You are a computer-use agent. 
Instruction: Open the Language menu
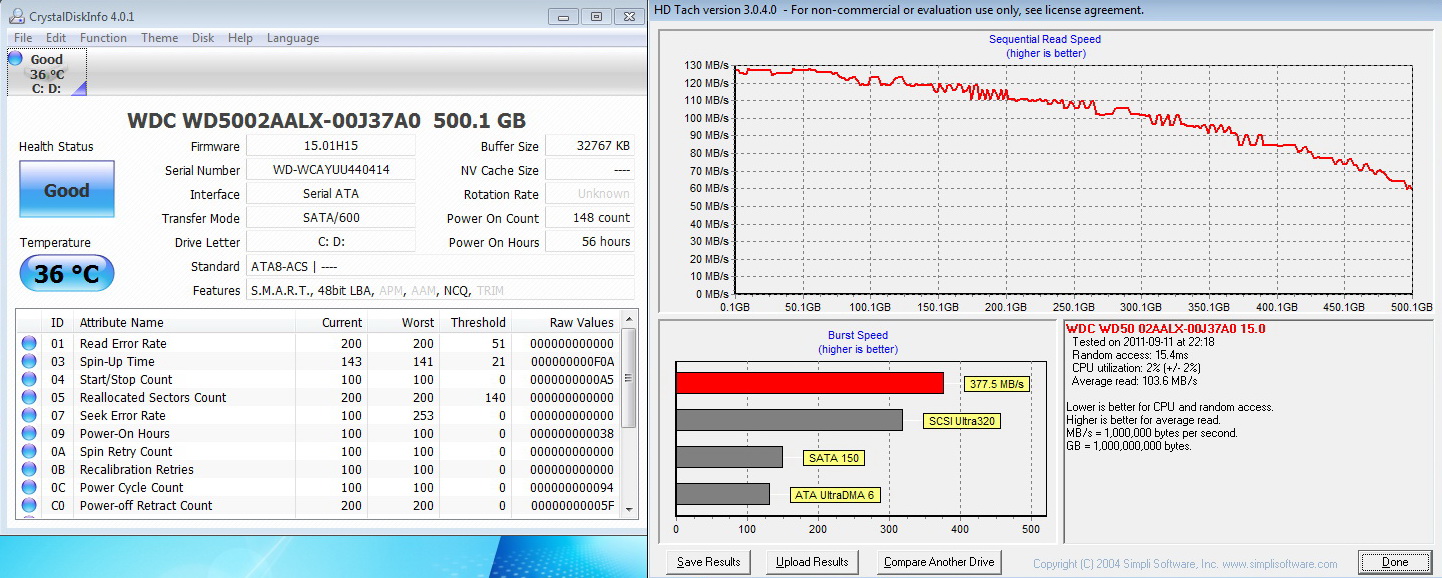coord(293,38)
